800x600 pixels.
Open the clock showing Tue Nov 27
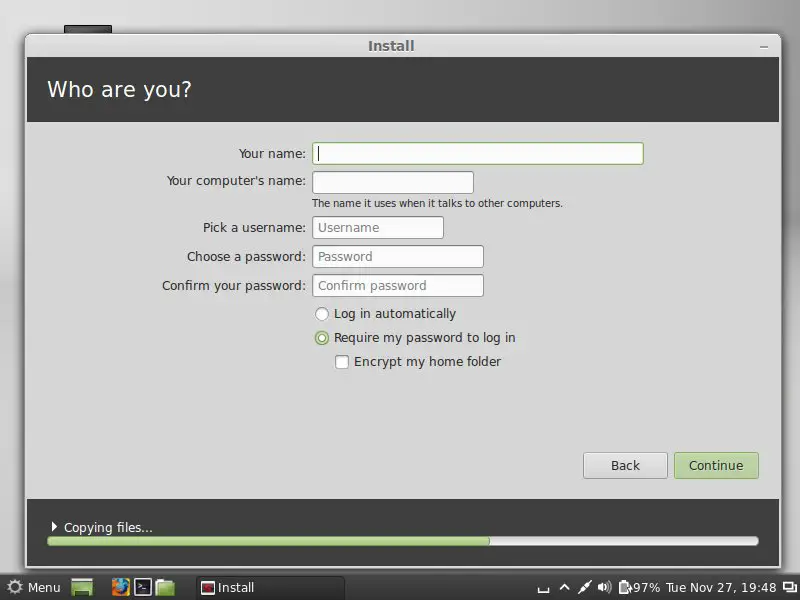coord(721,588)
